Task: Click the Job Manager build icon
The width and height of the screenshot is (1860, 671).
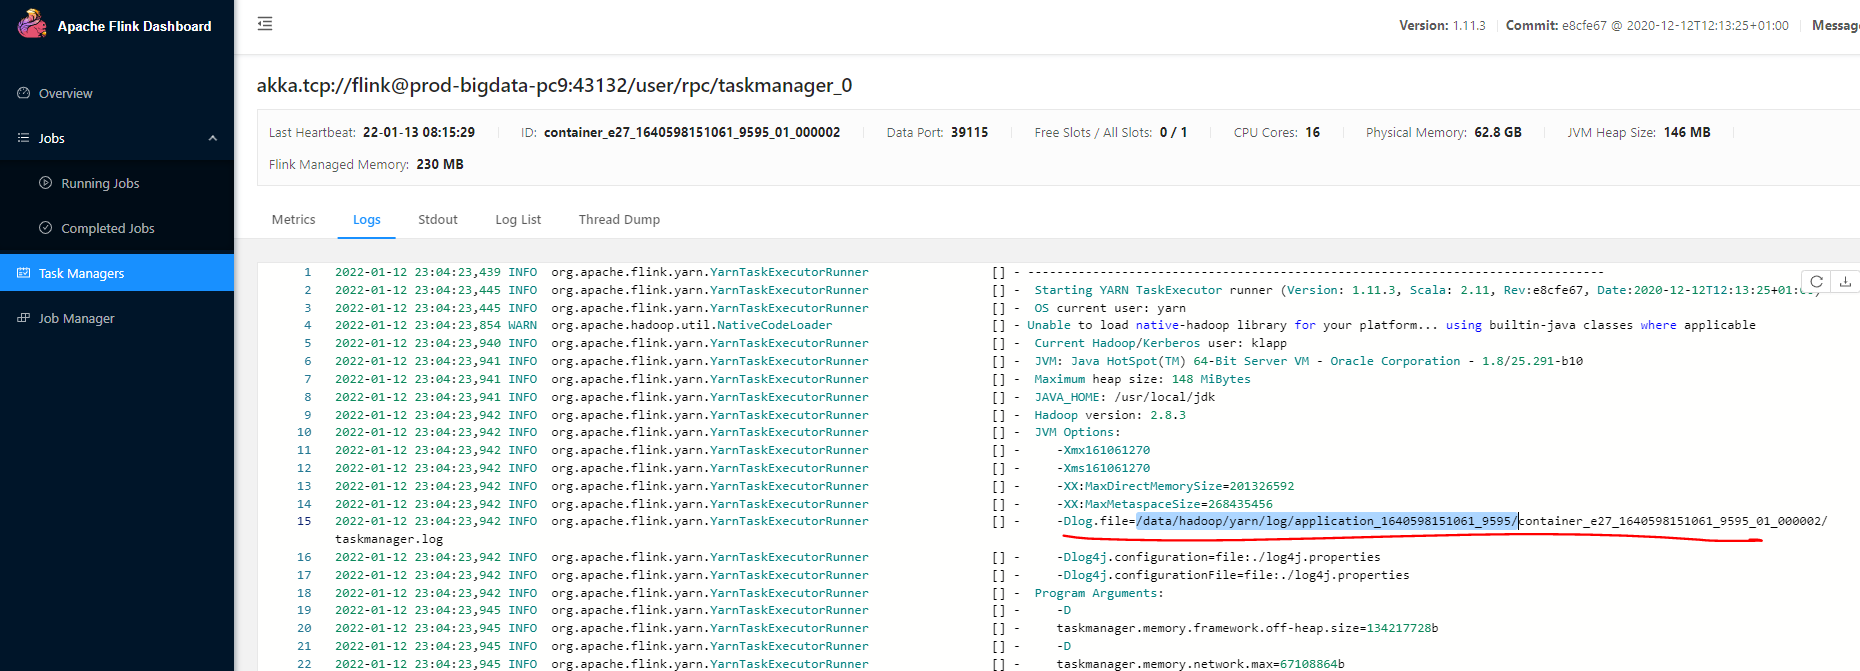Action: (23, 318)
